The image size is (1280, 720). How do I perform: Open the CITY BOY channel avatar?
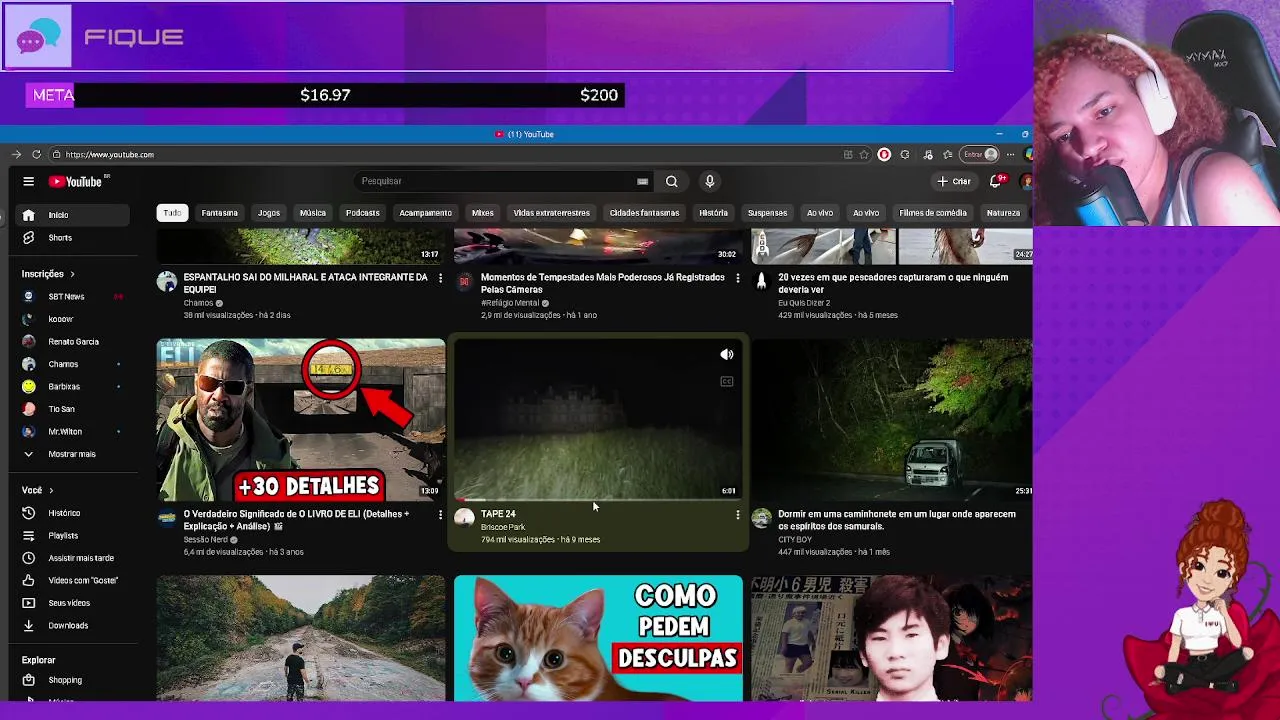762,517
